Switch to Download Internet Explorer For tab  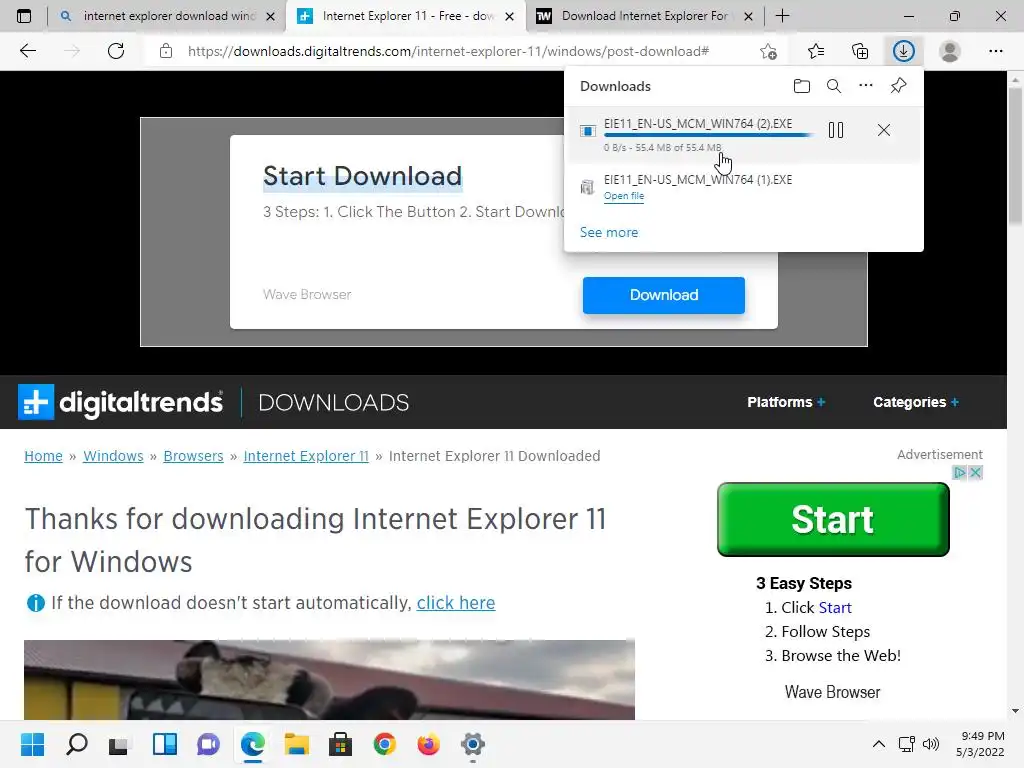[x=643, y=16]
